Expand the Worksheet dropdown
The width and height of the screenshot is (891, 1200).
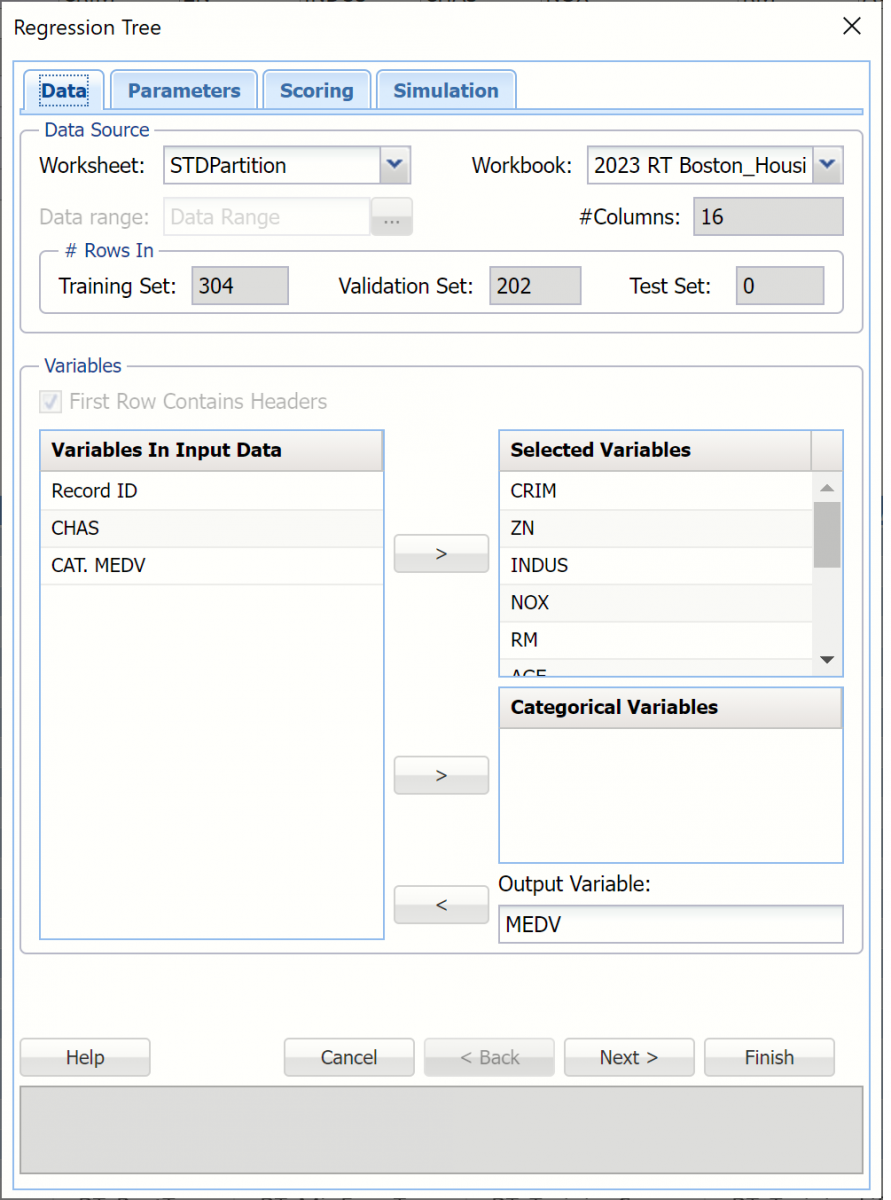coord(395,166)
